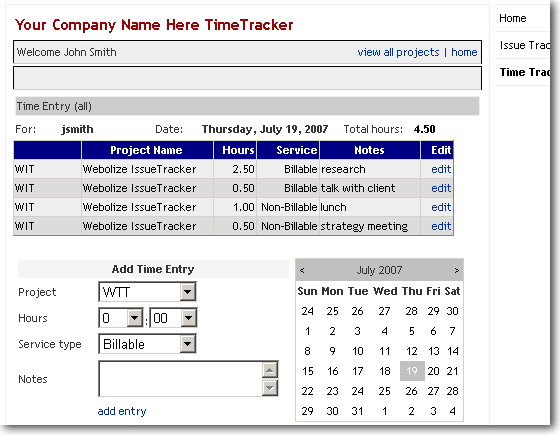Screen dimensions: 560x435
Task: Click the home link in welcome bar
Action: click(464, 52)
